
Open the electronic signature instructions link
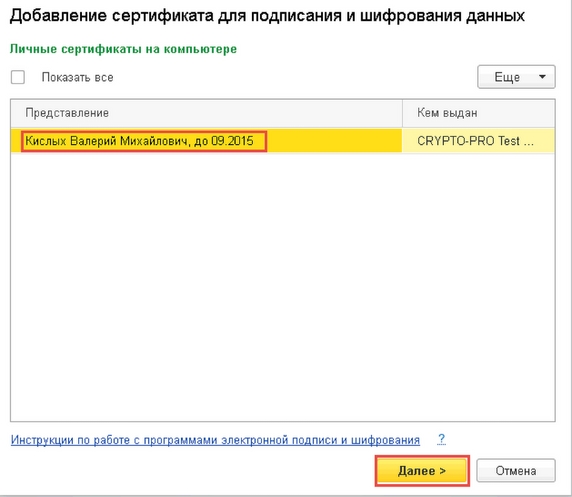pos(215,440)
